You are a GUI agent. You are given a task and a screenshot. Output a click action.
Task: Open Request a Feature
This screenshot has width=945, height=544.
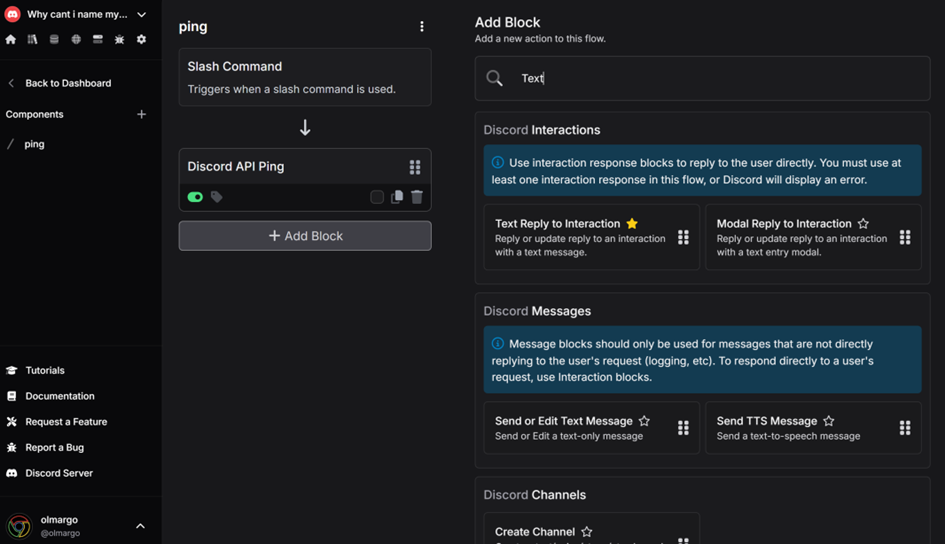(66, 422)
